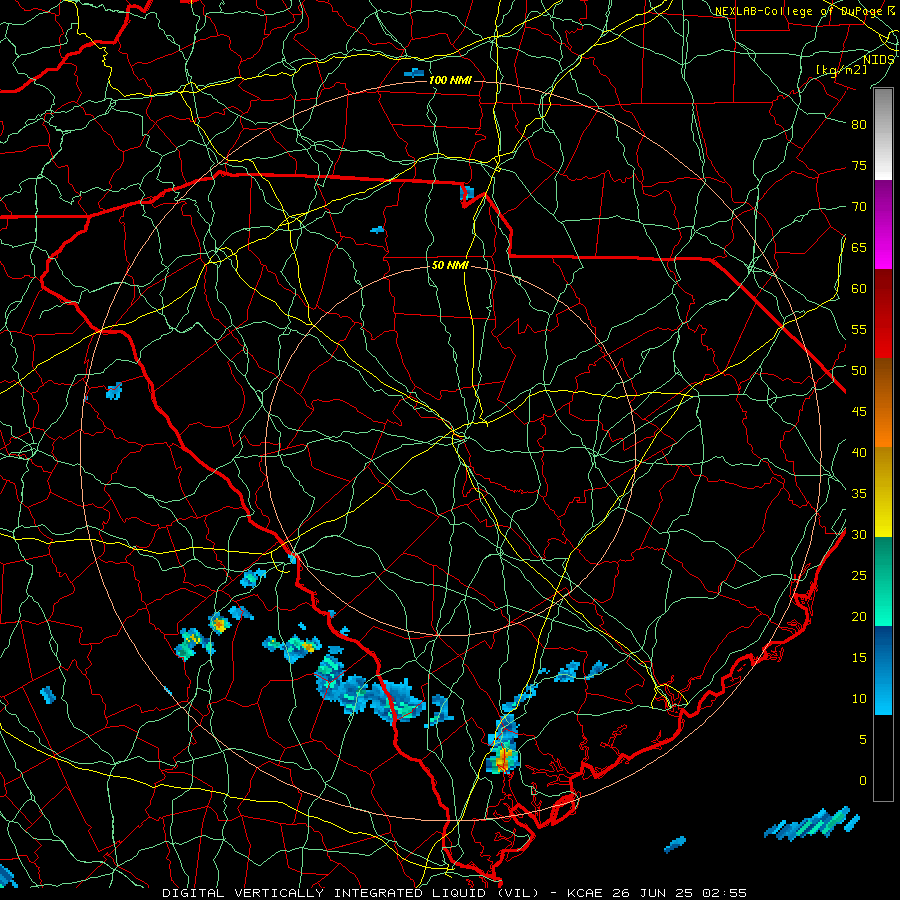
Task: Select the 15 value on the legend
Action: coord(859,658)
